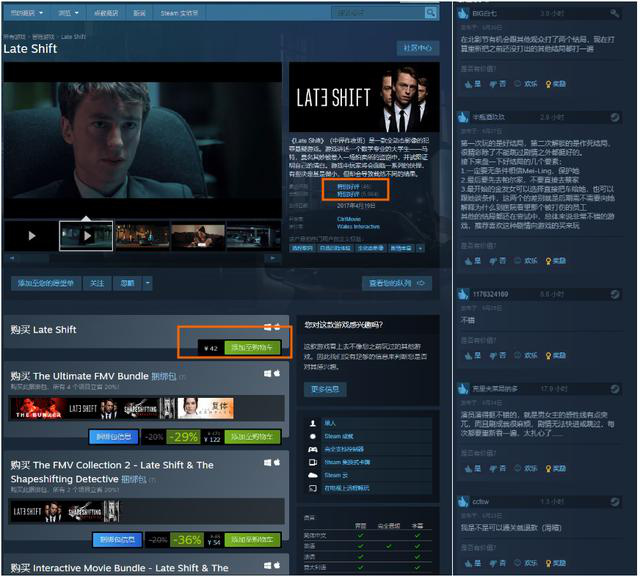Viewport: 640px width, 577px height.
Task: Click the Late Shift header capsule image
Action: point(364,97)
